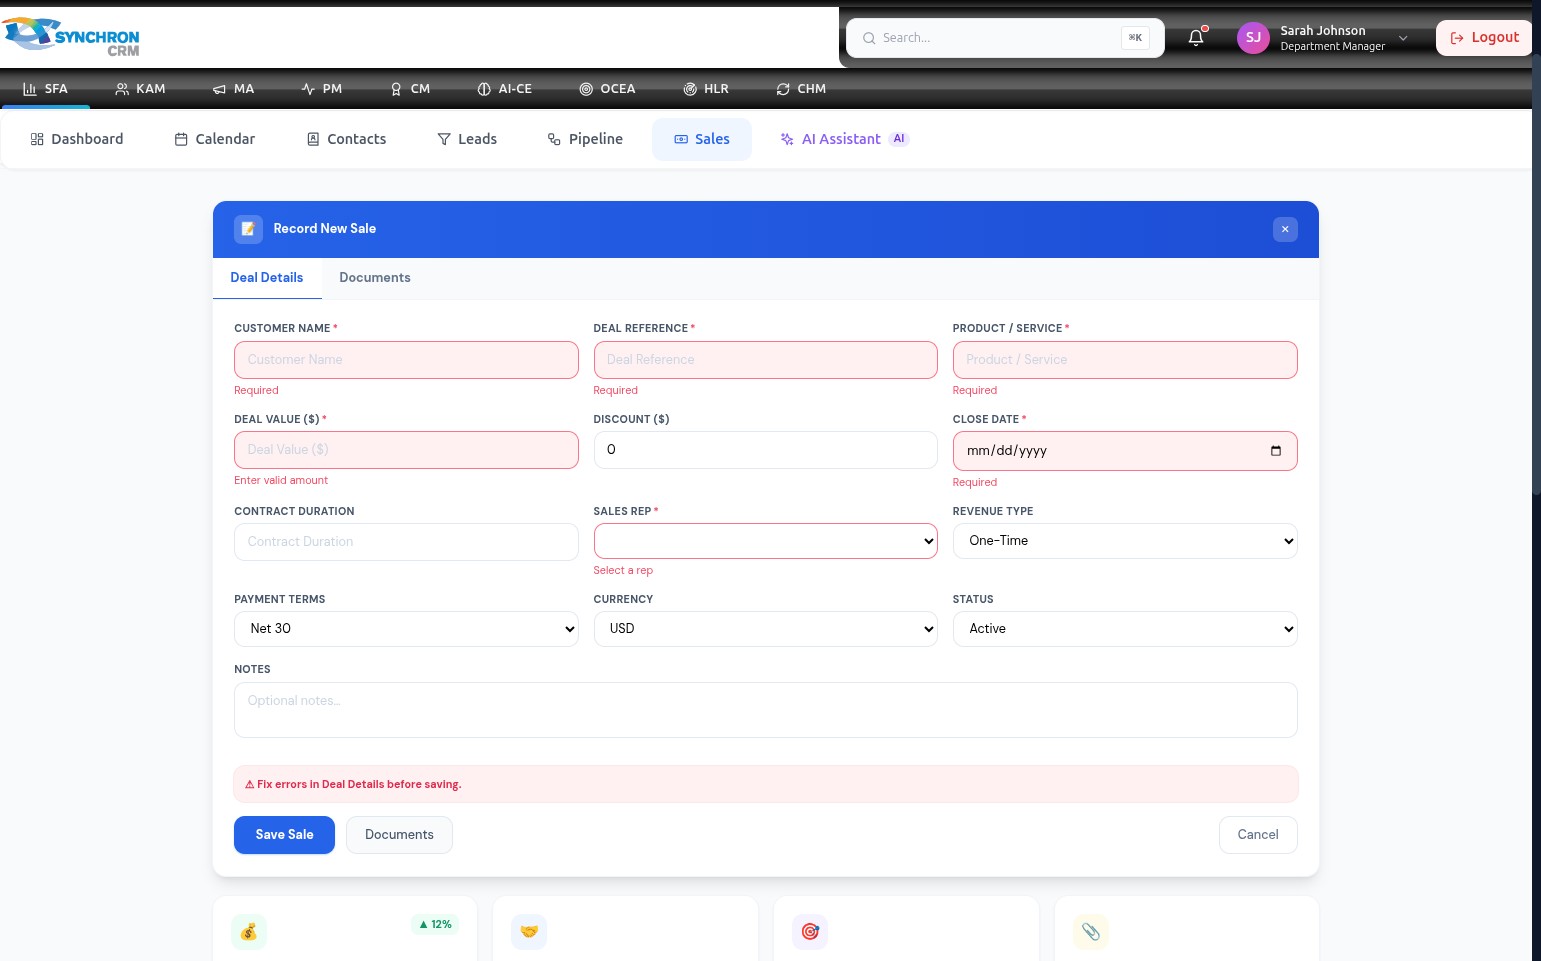This screenshot has width=1541, height=961.
Task: Open HLR module
Action: (x=706, y=89)
